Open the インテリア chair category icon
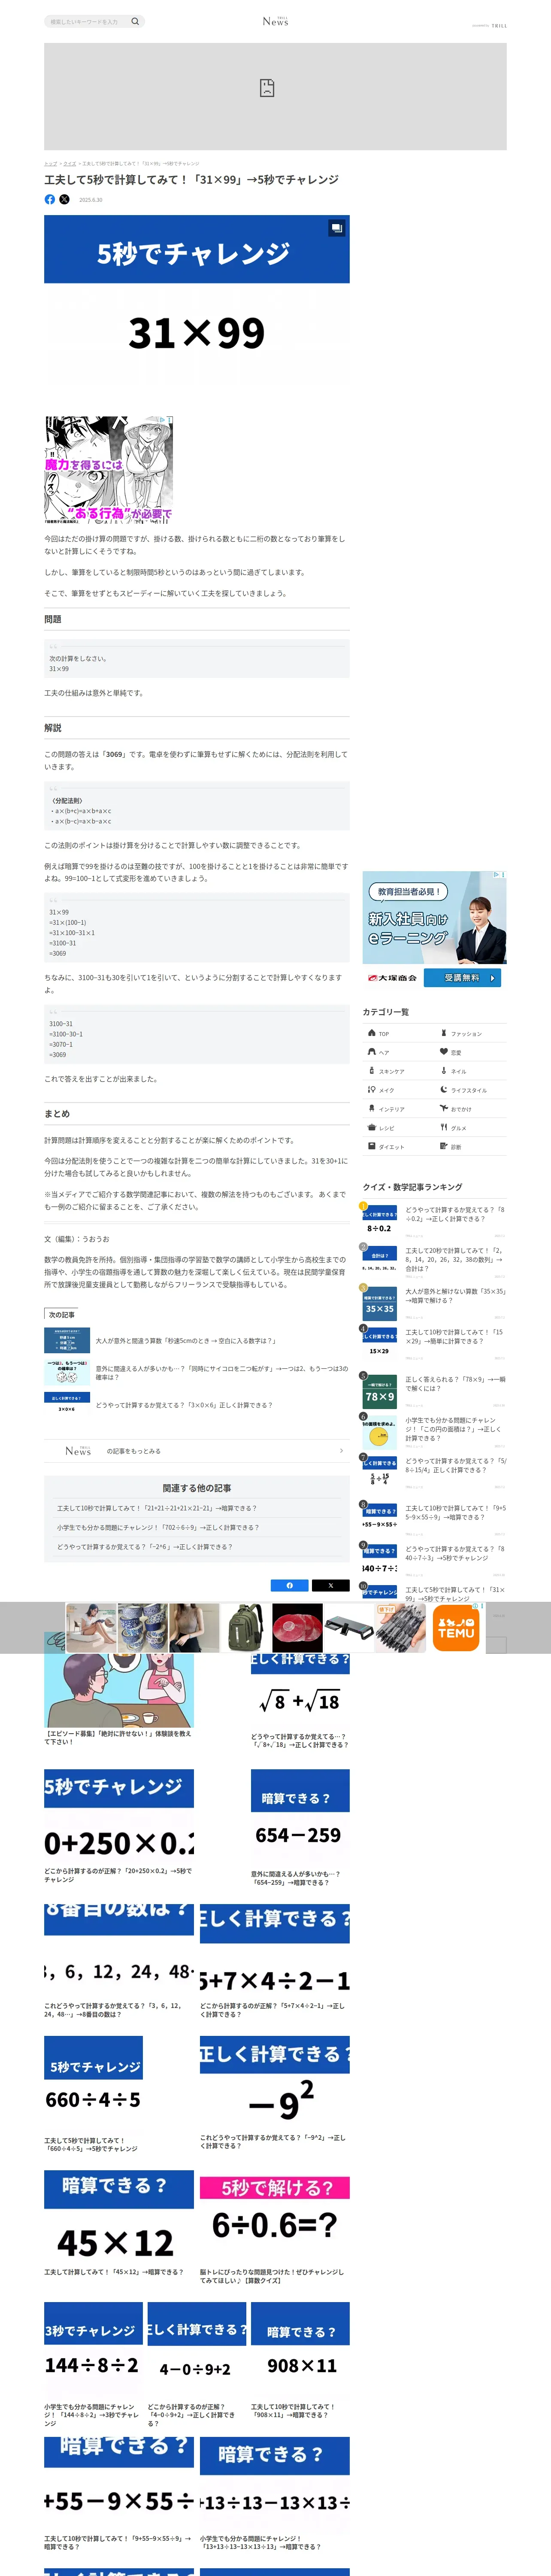Viewport: 551px width, 2576px height. tap(372, 1108)
